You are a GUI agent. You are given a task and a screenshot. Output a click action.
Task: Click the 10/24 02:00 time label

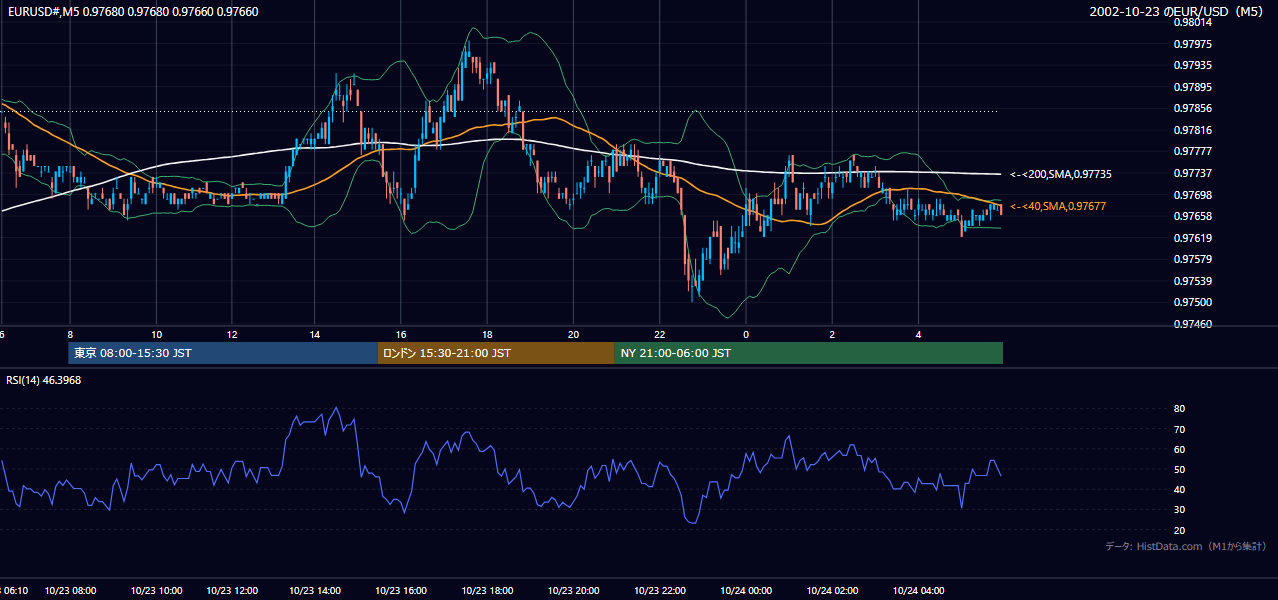(x=833, y=591)
